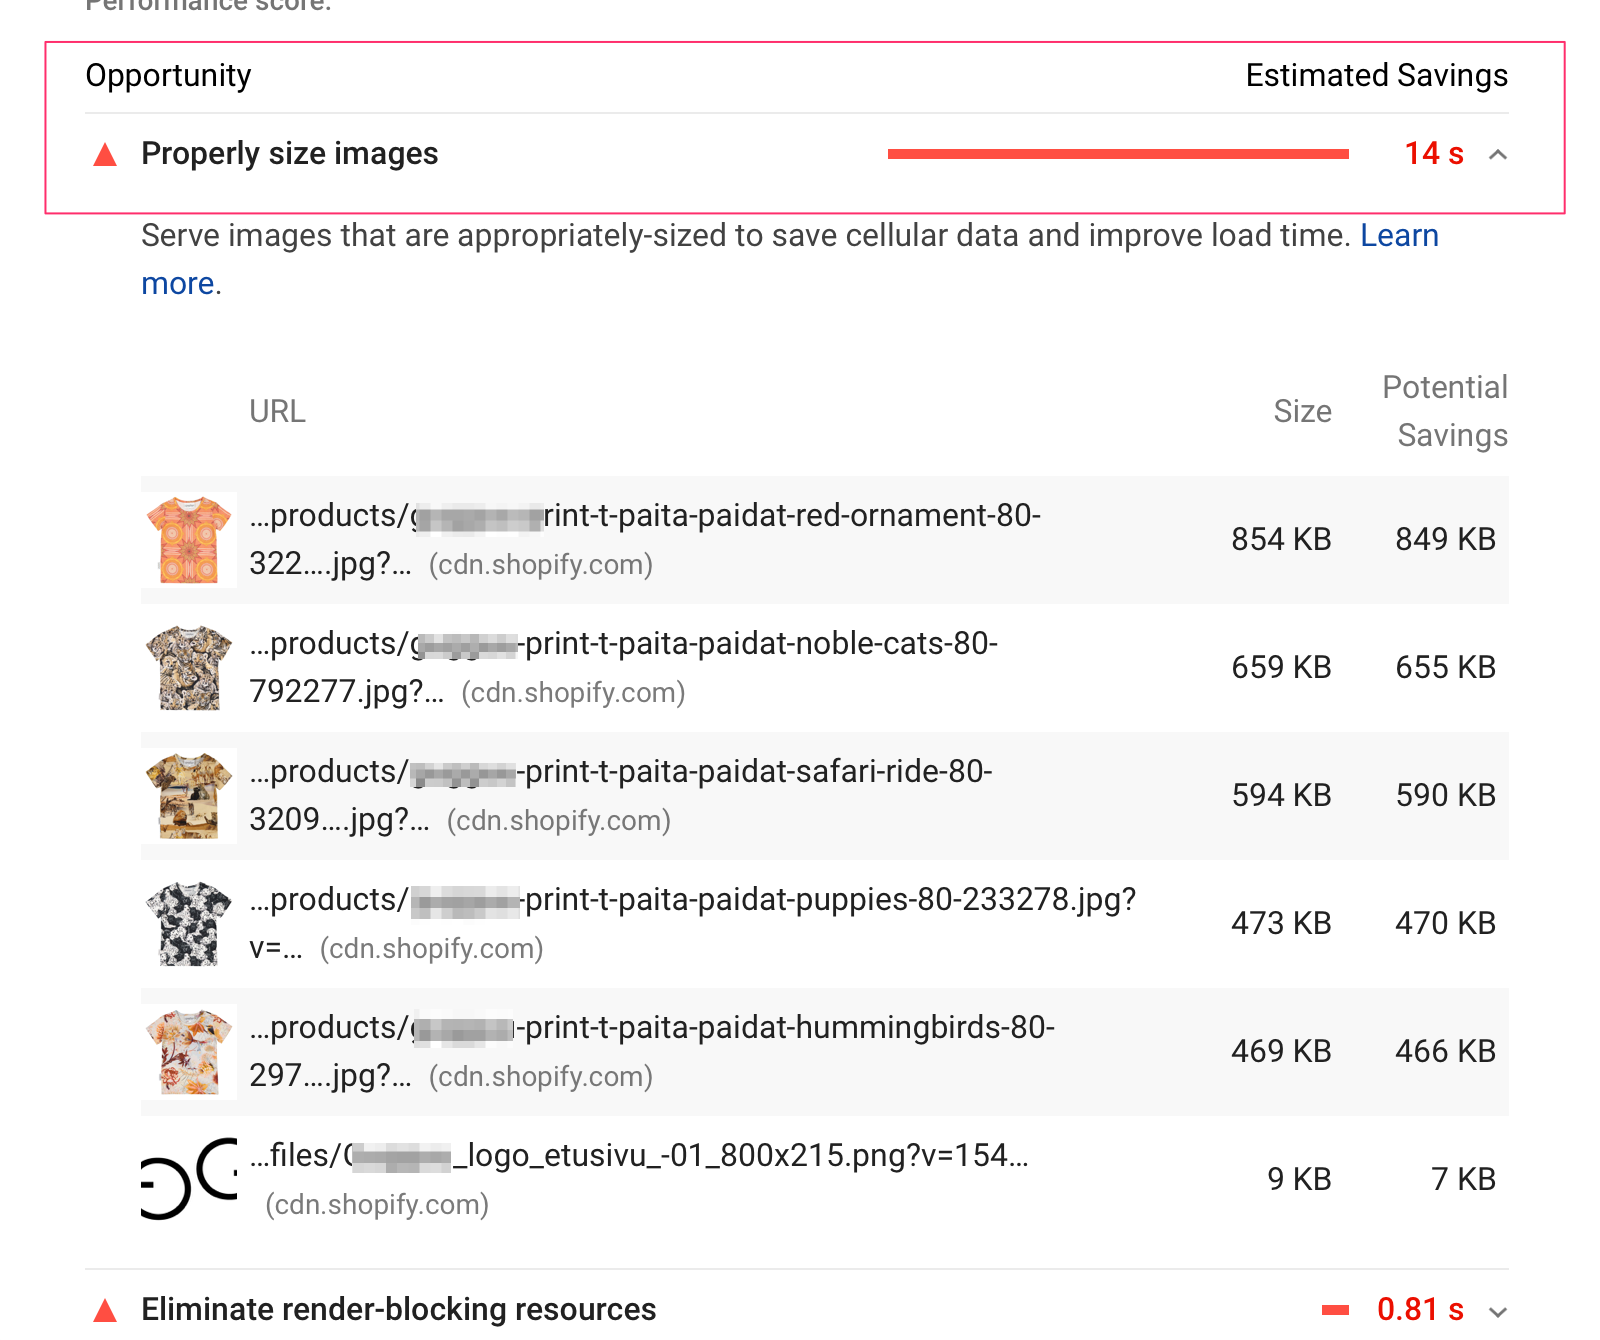1600x1340 pixels.
Task: Click the Properly size images heading
Action: 289,154
